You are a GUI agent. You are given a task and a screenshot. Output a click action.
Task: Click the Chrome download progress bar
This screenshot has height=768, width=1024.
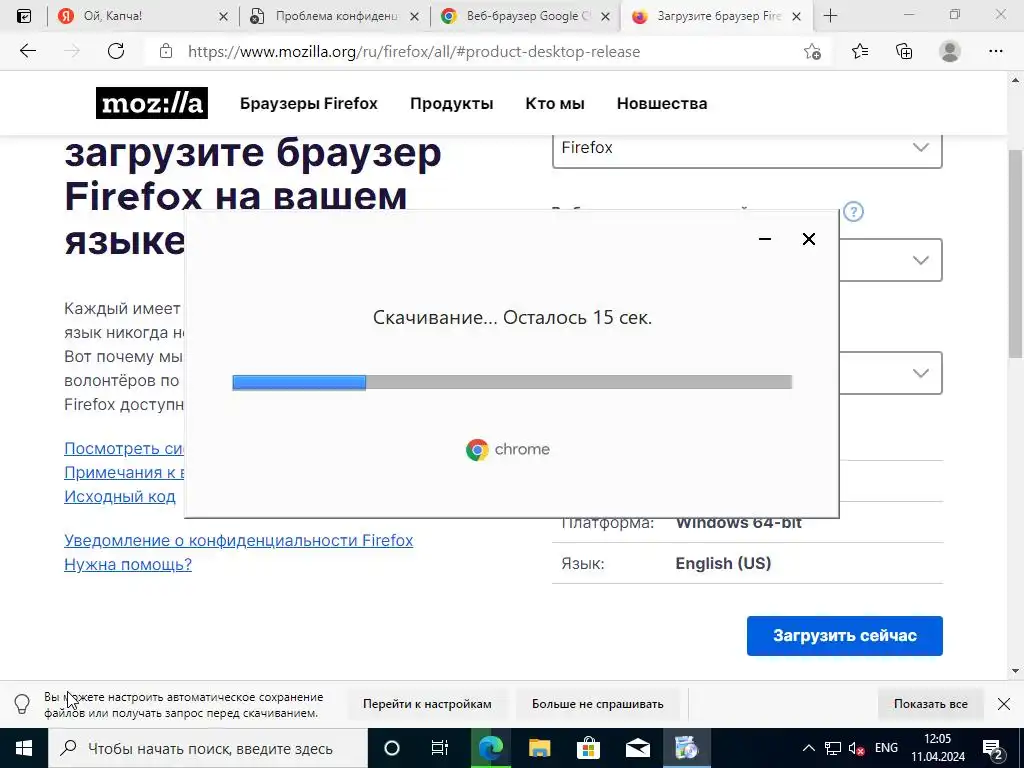[x=512, y=382]
